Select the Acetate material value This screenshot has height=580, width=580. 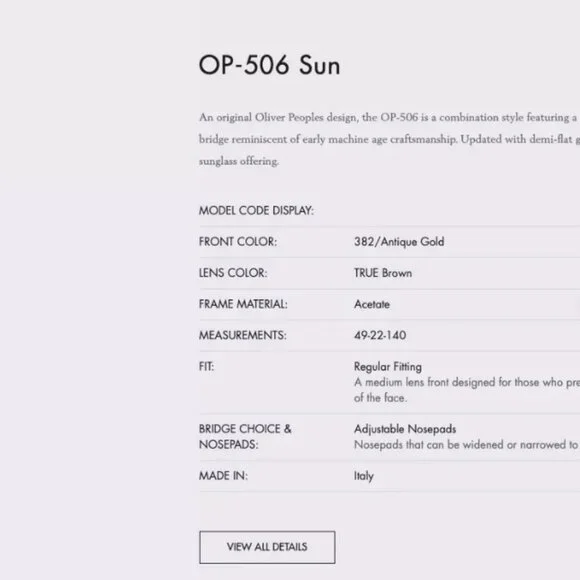click(372, 304)
